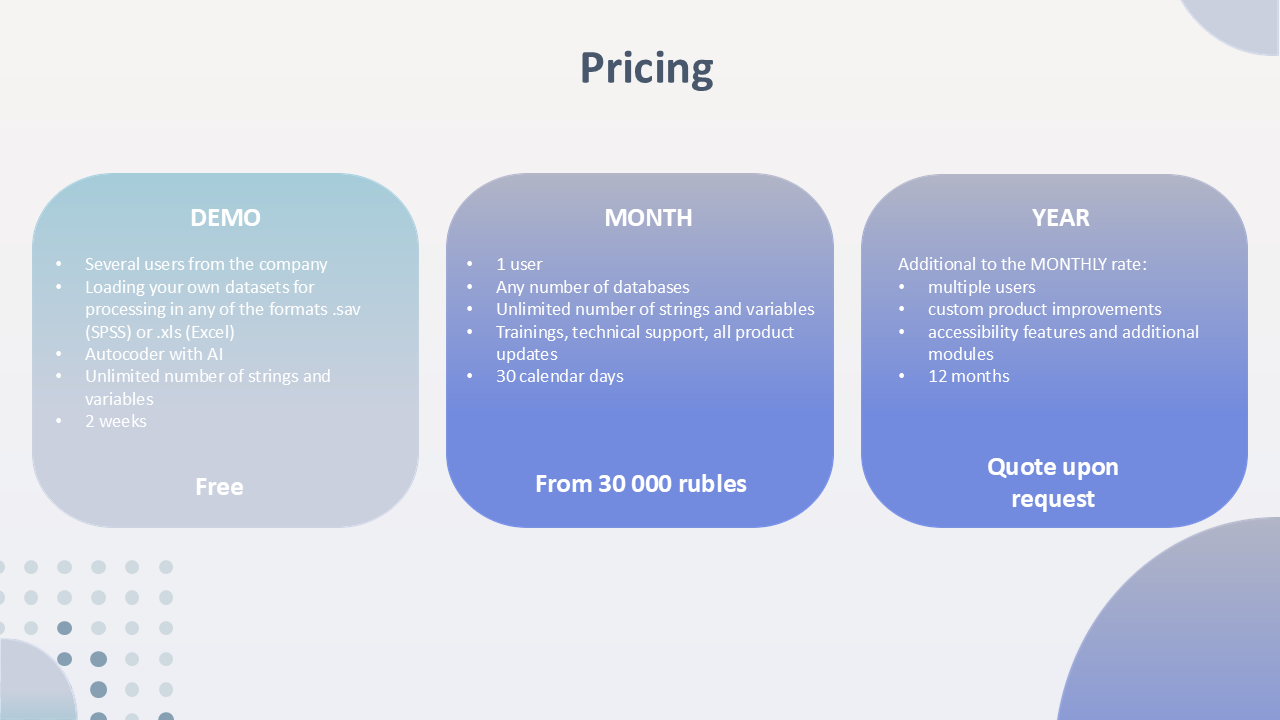Click the From 30 000 rubles price
The height and width of the screenshot is (720, 1280).
click(641, 484)
